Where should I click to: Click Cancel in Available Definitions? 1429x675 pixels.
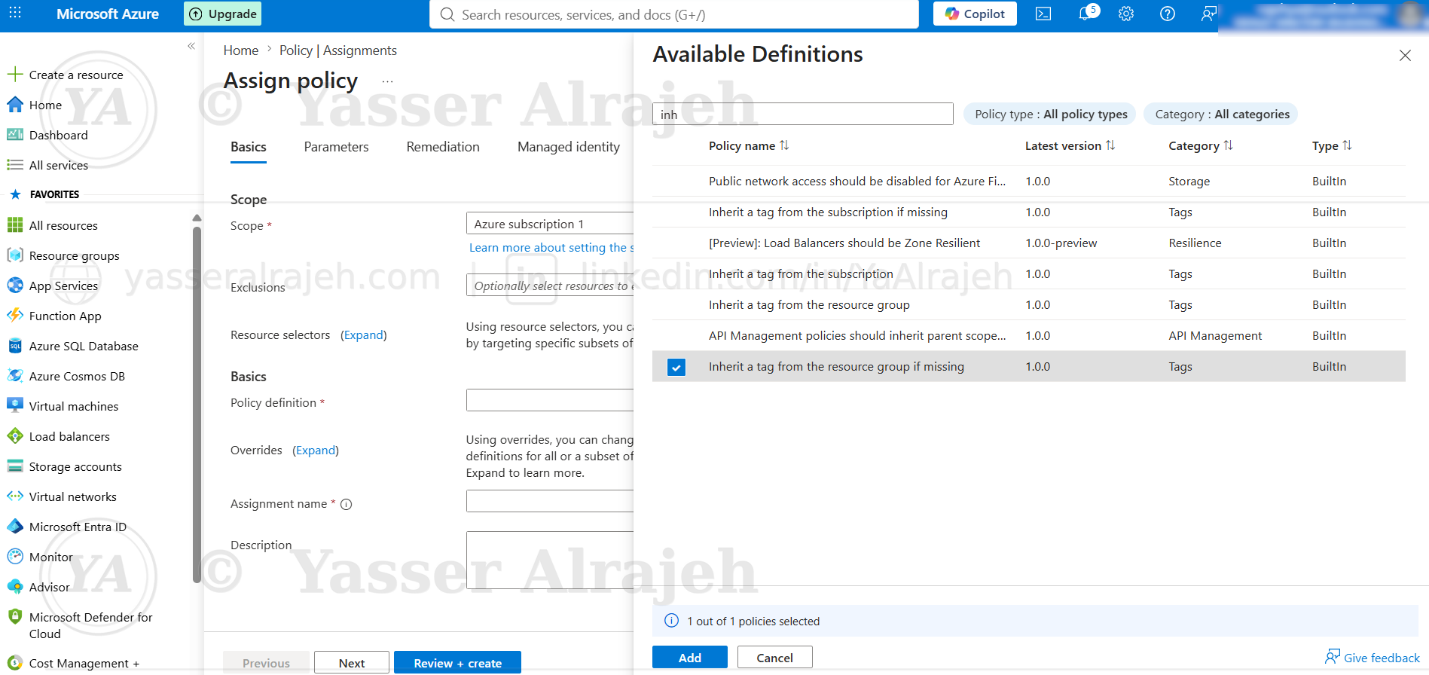(x=775, y=657)
